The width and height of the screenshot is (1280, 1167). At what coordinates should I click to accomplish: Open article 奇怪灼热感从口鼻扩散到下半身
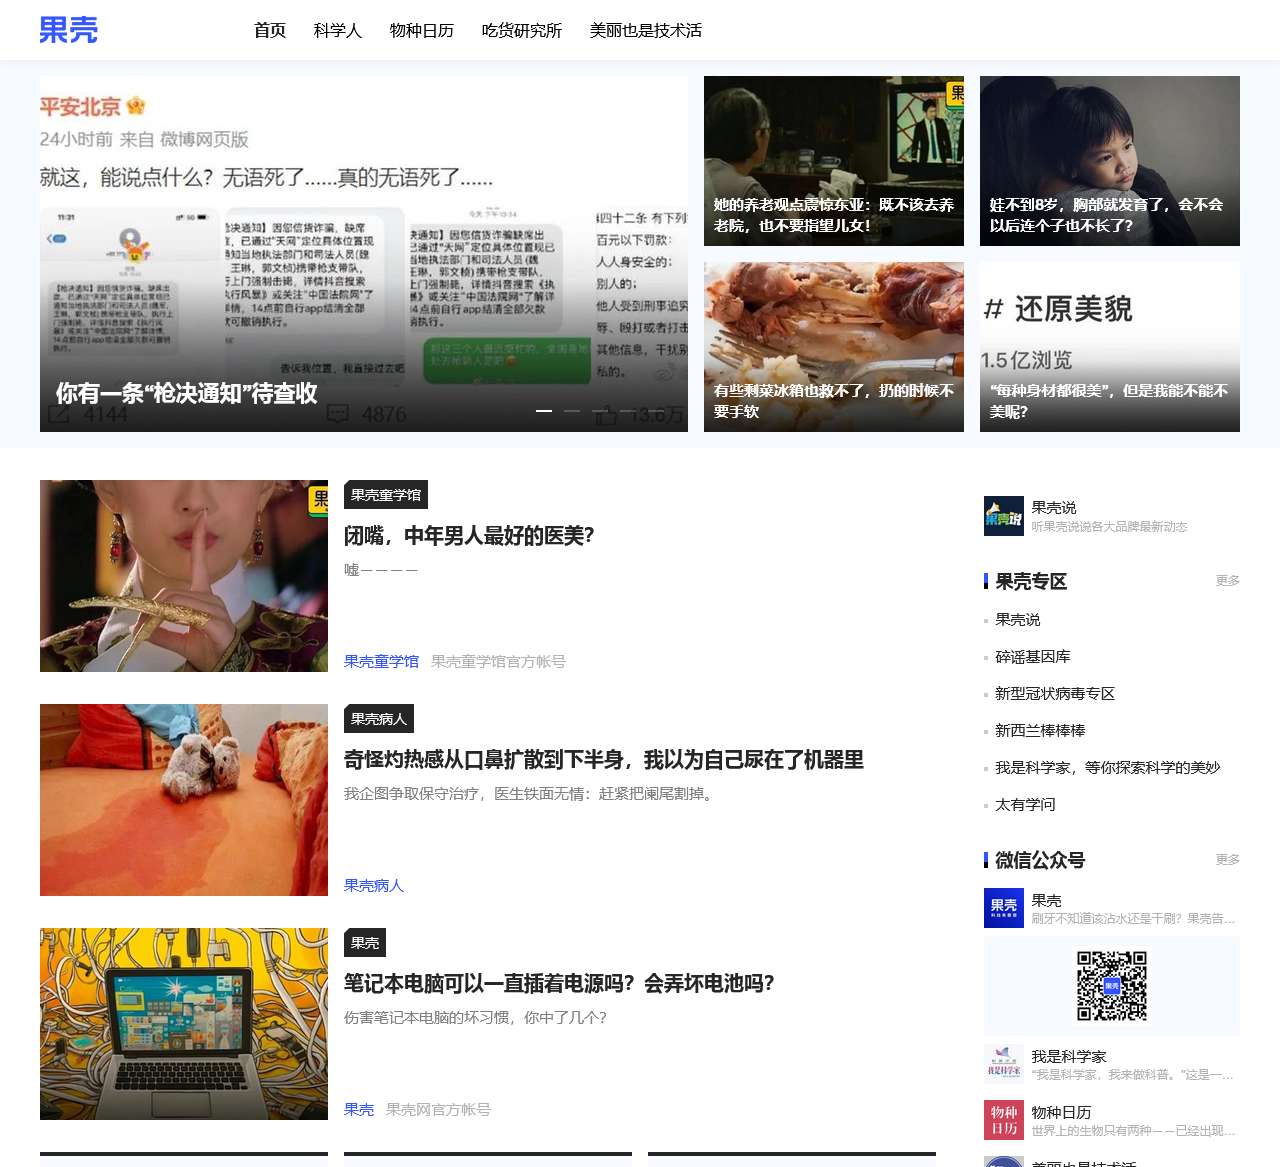604,760
